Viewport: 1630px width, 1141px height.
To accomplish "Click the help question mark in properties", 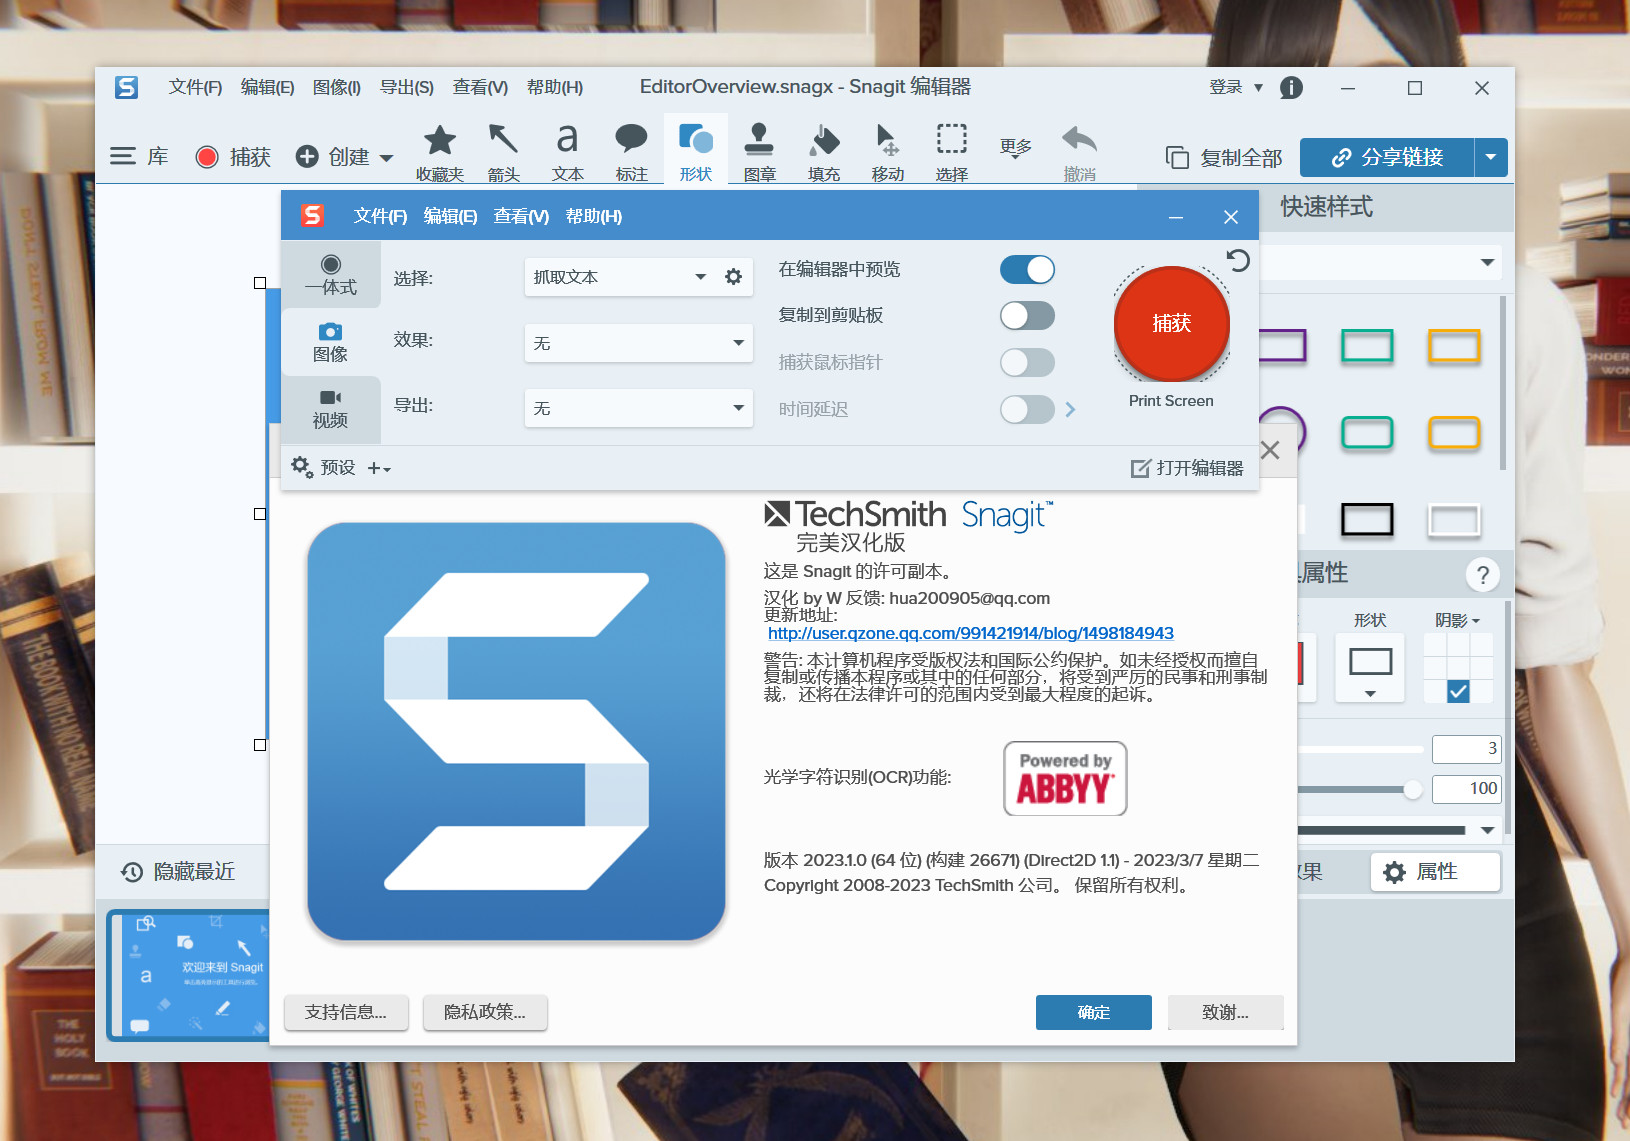I will coord(1482,574).
